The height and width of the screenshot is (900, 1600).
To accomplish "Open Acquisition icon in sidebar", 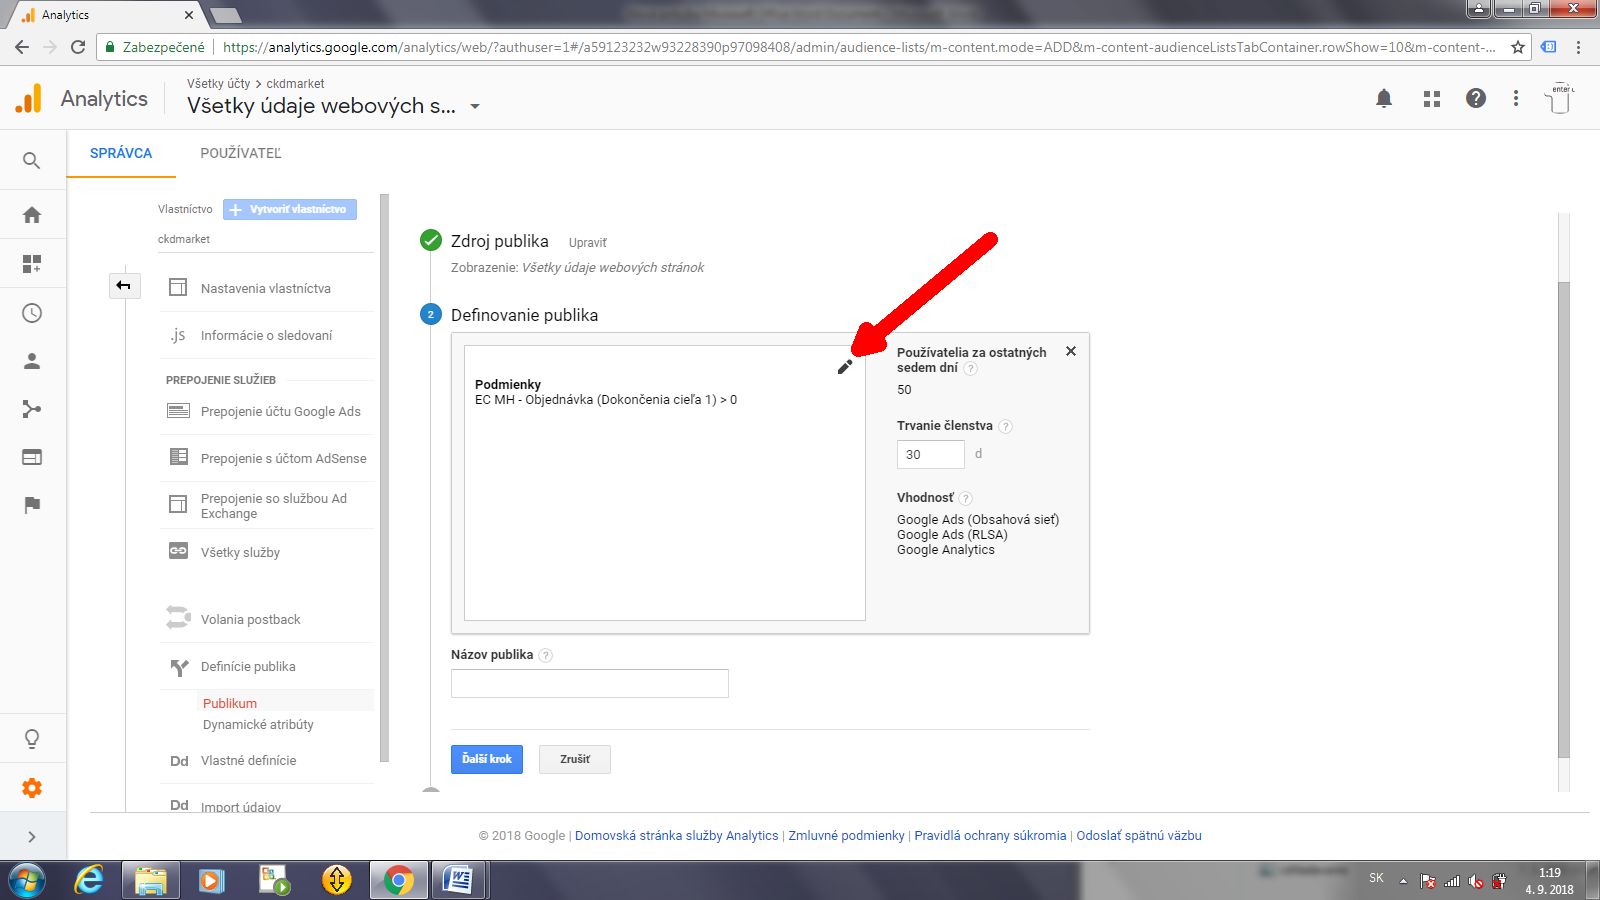I will pyautogui.click(x=32, y=409).
